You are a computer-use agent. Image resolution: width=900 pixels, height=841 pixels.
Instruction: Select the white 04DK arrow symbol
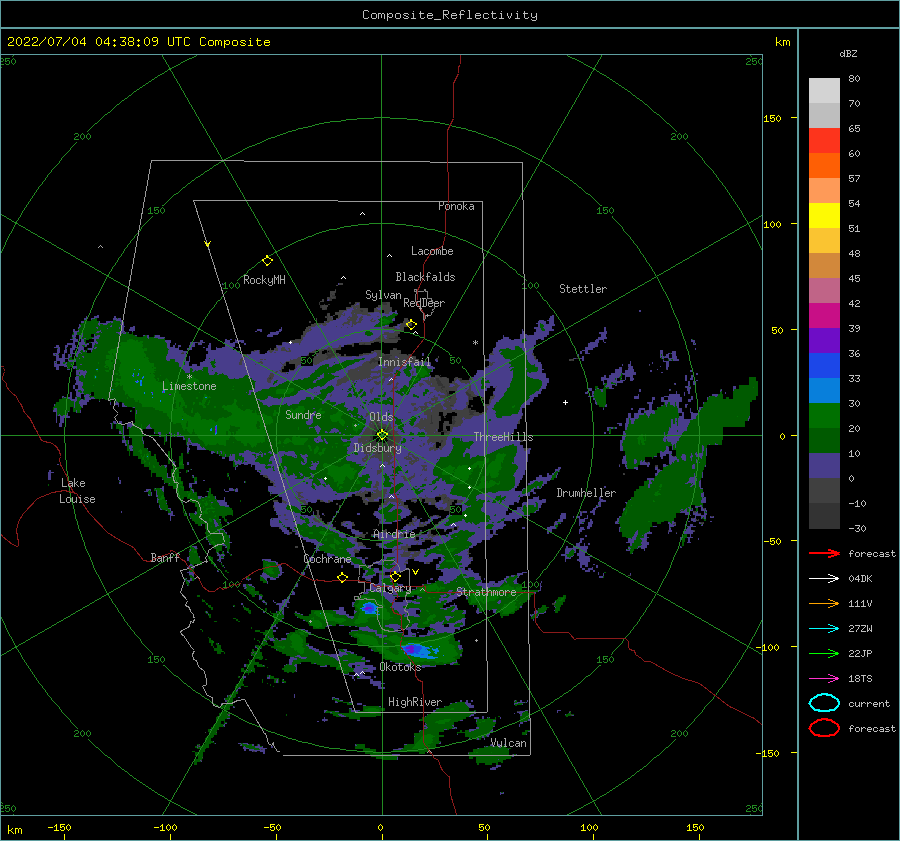coord(824,579)
